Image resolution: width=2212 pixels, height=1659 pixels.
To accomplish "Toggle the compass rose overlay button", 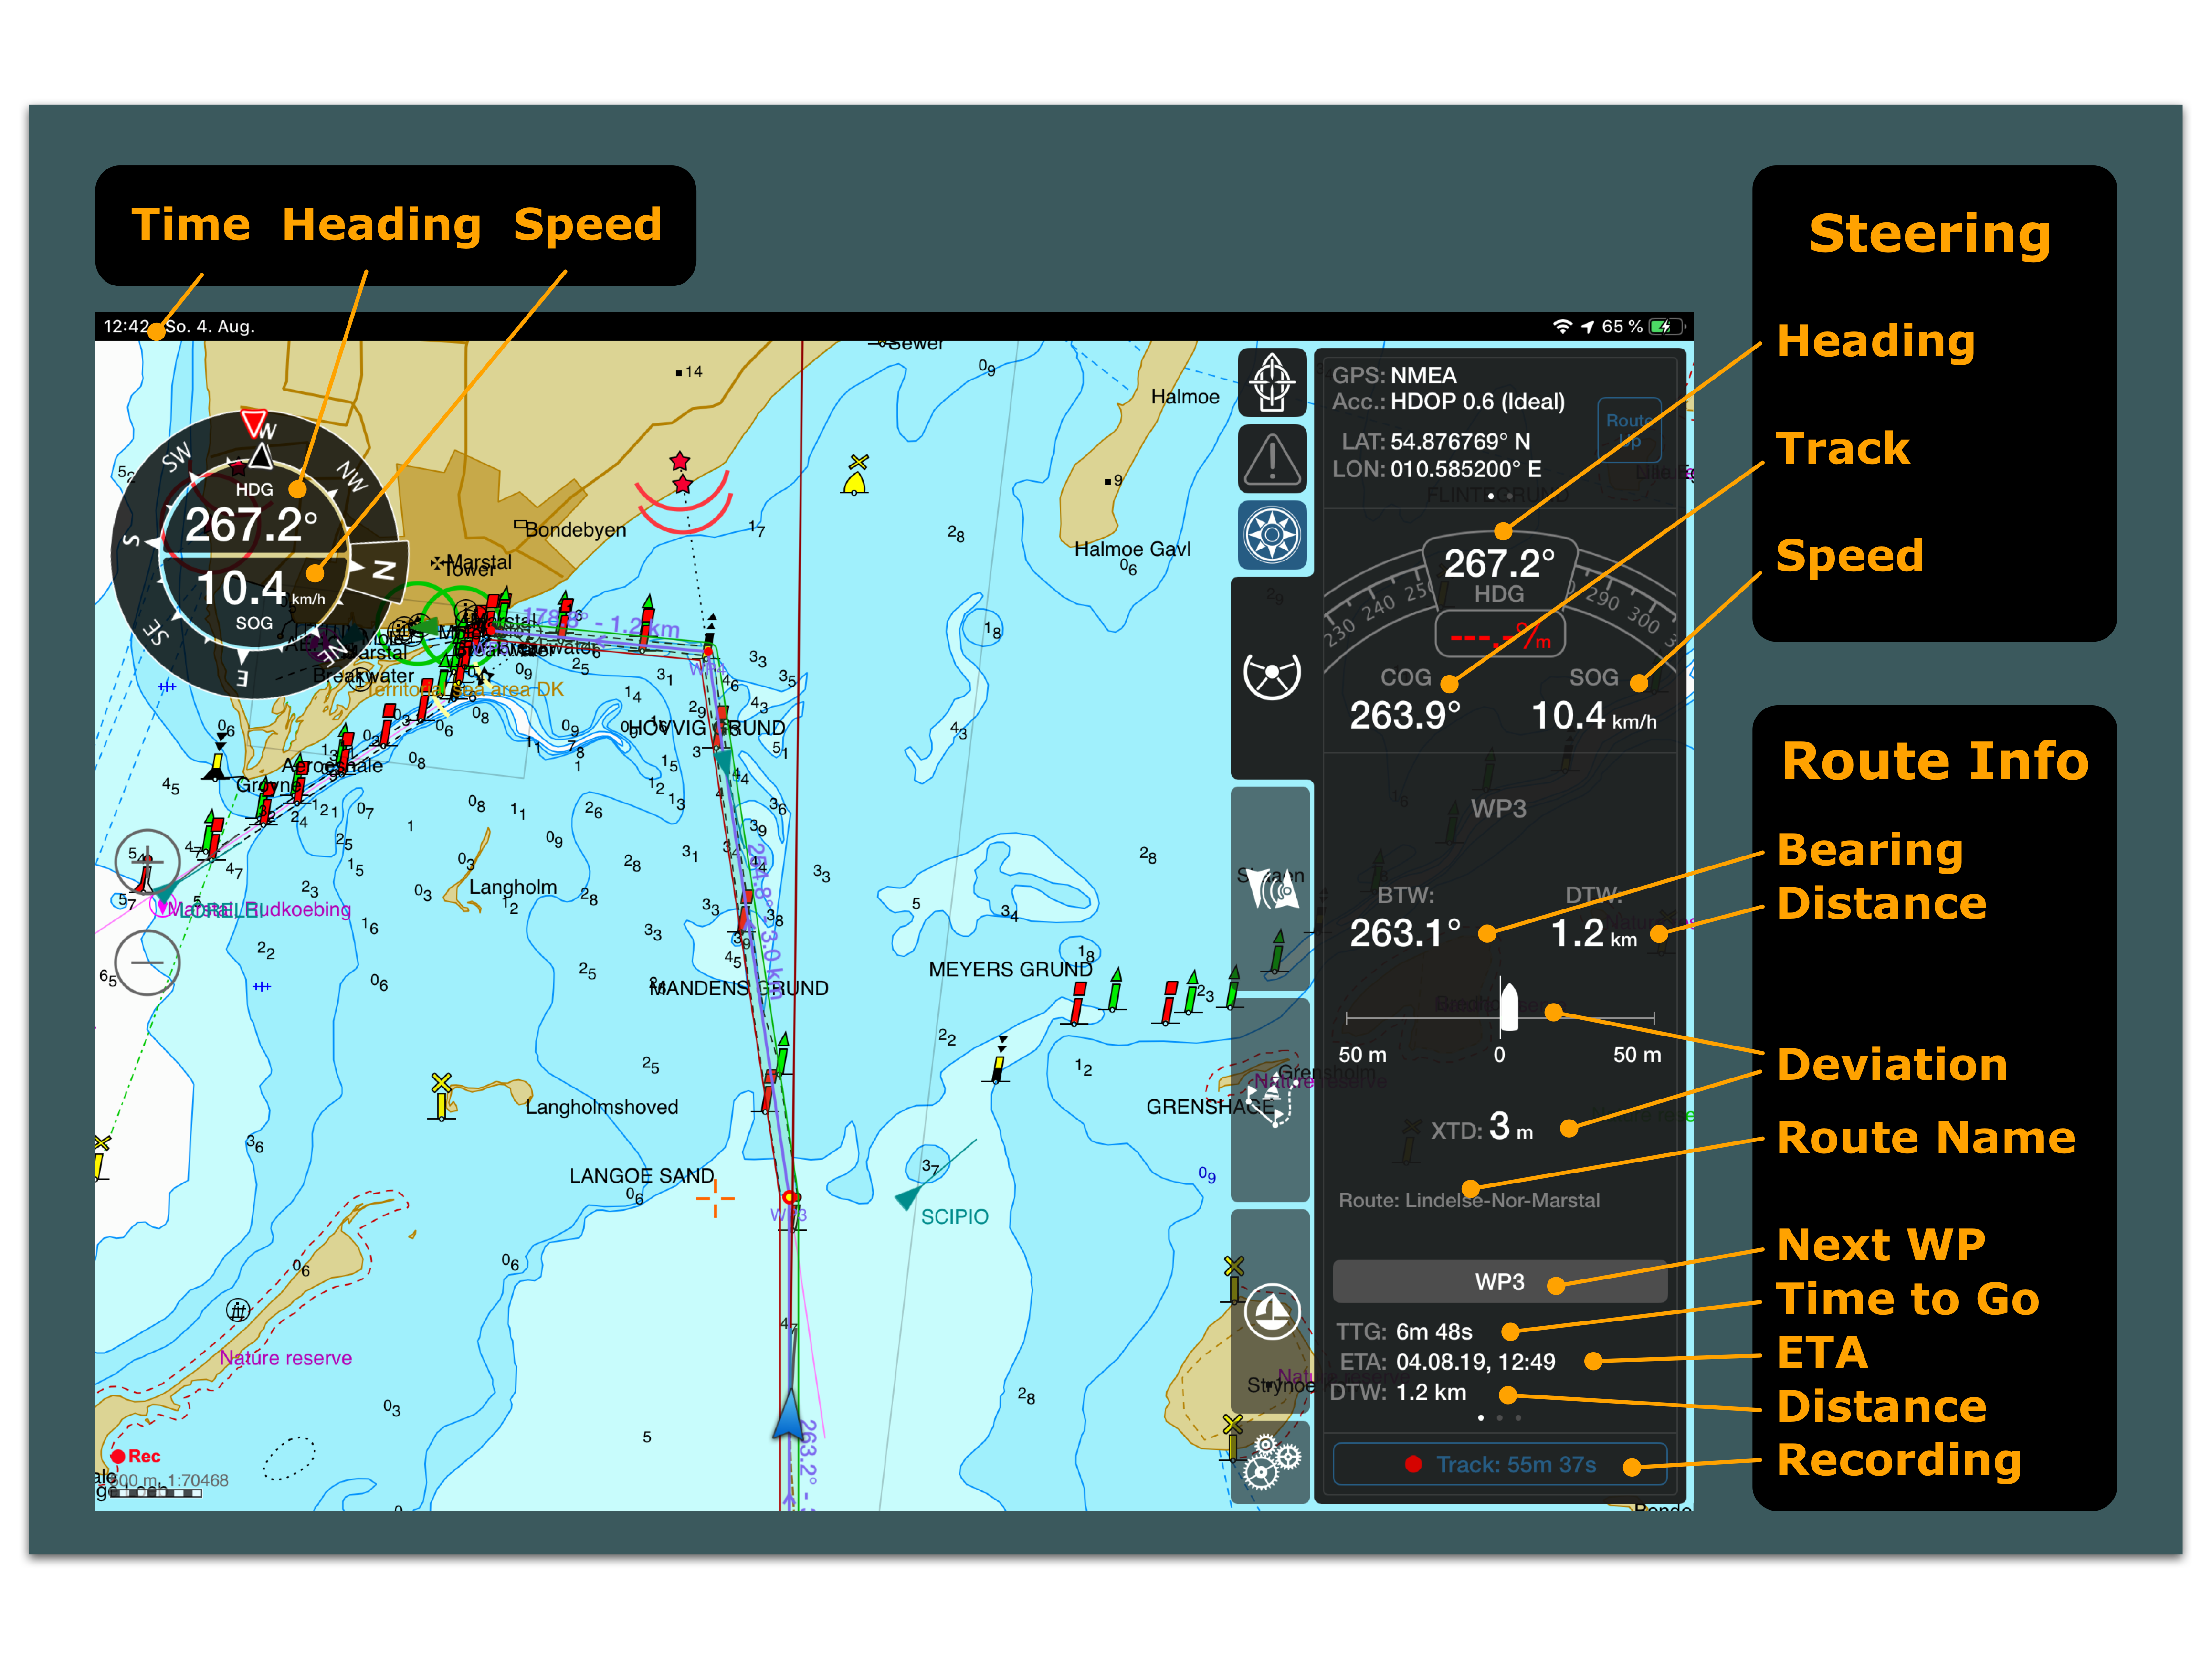I will coord(1271,535).
